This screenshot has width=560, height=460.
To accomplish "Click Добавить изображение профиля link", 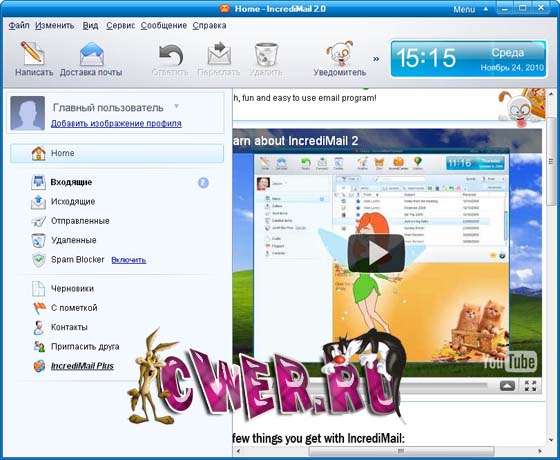I will [x=116, y=124].
